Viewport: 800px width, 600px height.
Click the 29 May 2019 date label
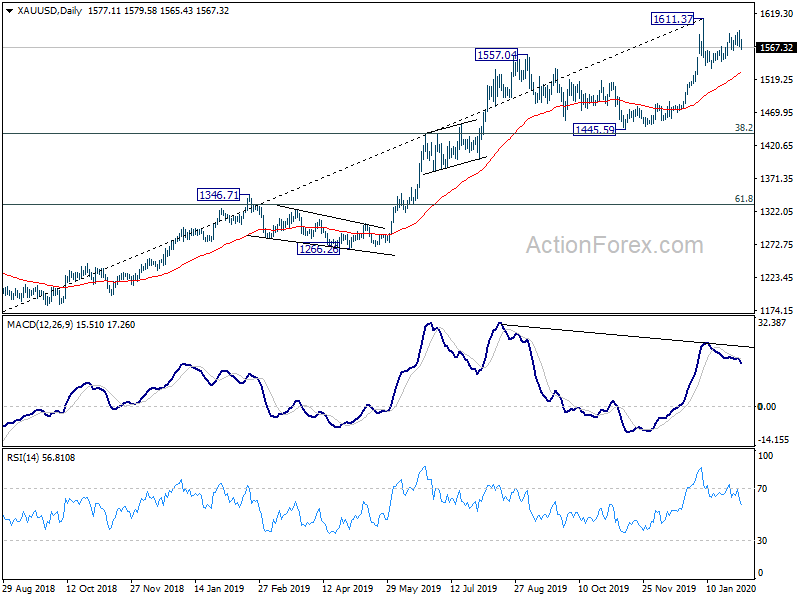pos(413,588)
